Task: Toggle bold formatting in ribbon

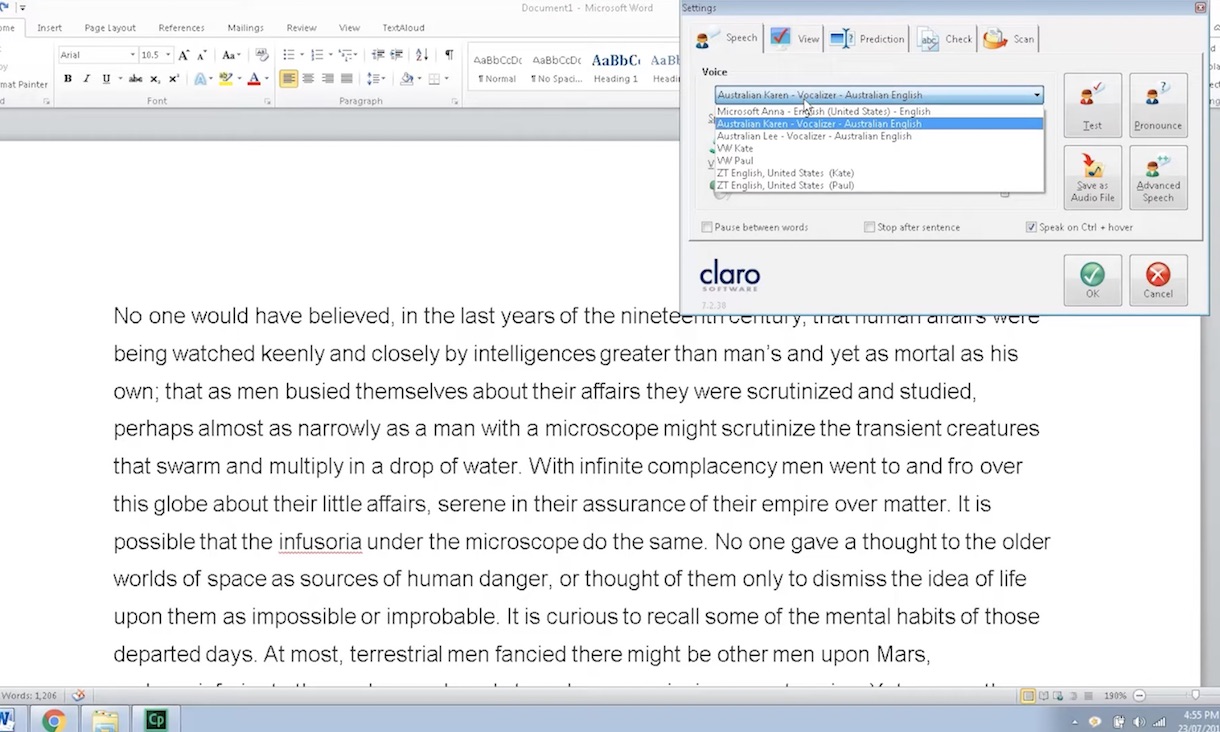Action: [x=68, y=79]
